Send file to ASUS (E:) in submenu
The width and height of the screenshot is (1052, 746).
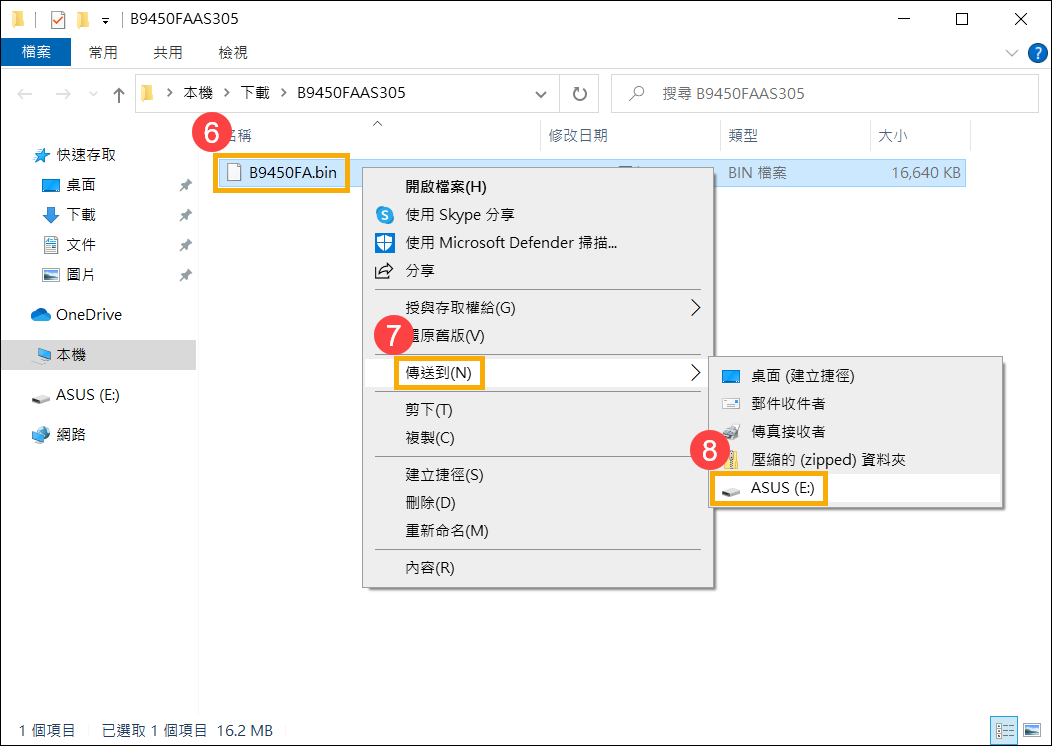coord(784,488)
